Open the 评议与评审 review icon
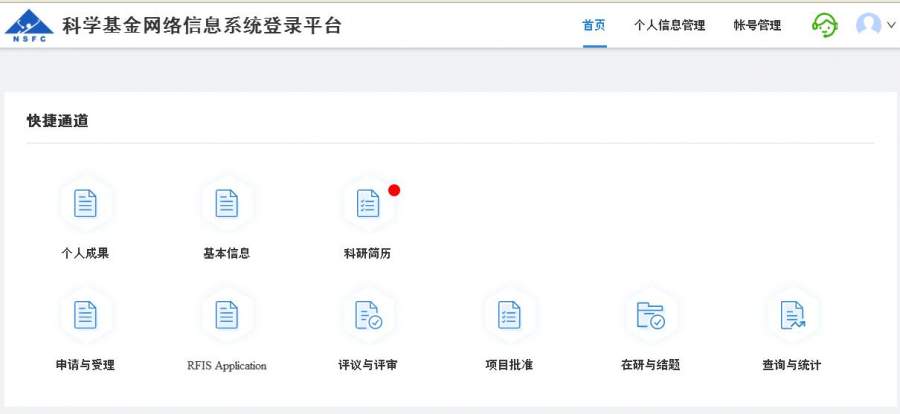This screenshot has width=900, height=414. (368, 315)
